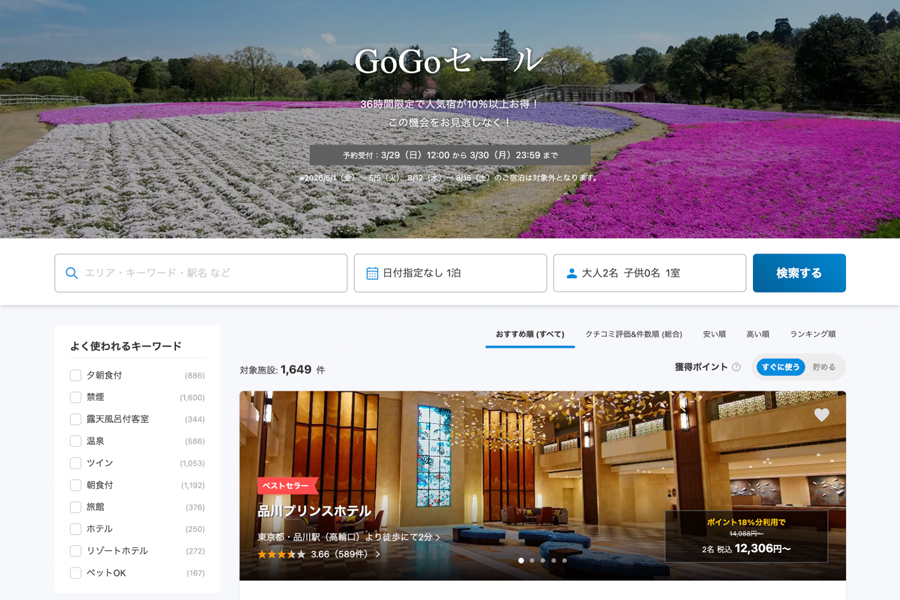Expand the hotel location access arrow

coord(438,537)
